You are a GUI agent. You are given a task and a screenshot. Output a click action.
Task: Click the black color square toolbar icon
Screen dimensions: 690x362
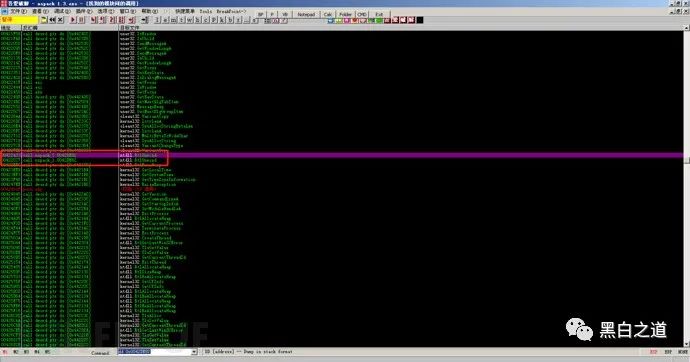pos(420,20)
